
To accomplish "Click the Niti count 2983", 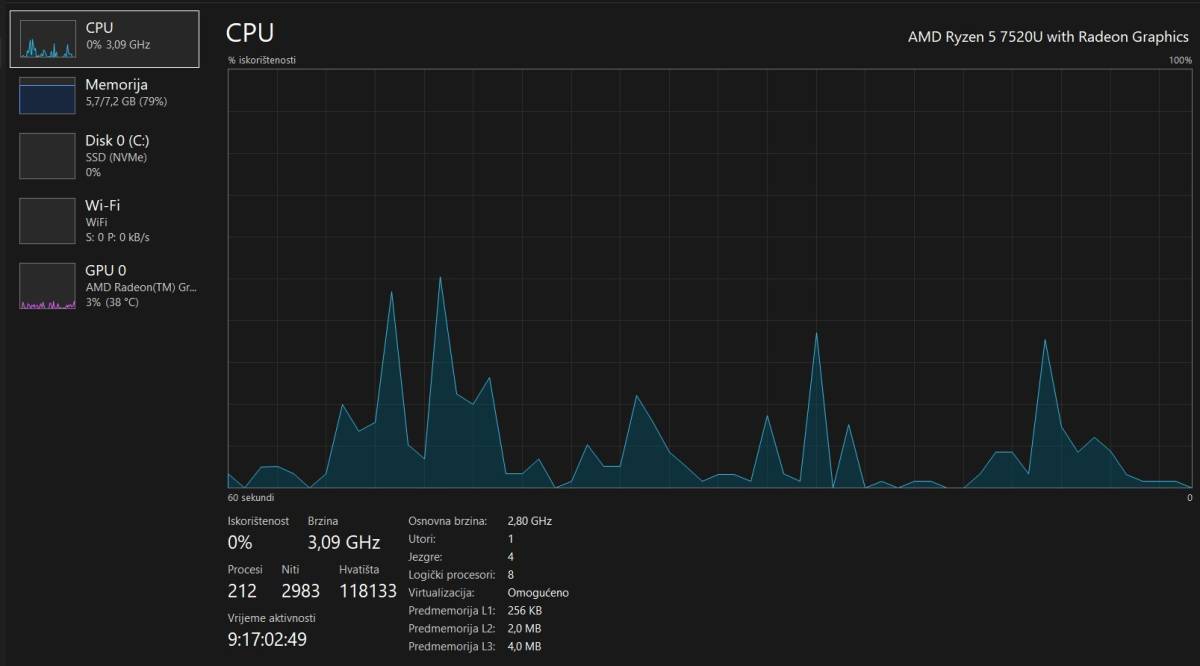I will pyautogui.click(x=300, y=591).
